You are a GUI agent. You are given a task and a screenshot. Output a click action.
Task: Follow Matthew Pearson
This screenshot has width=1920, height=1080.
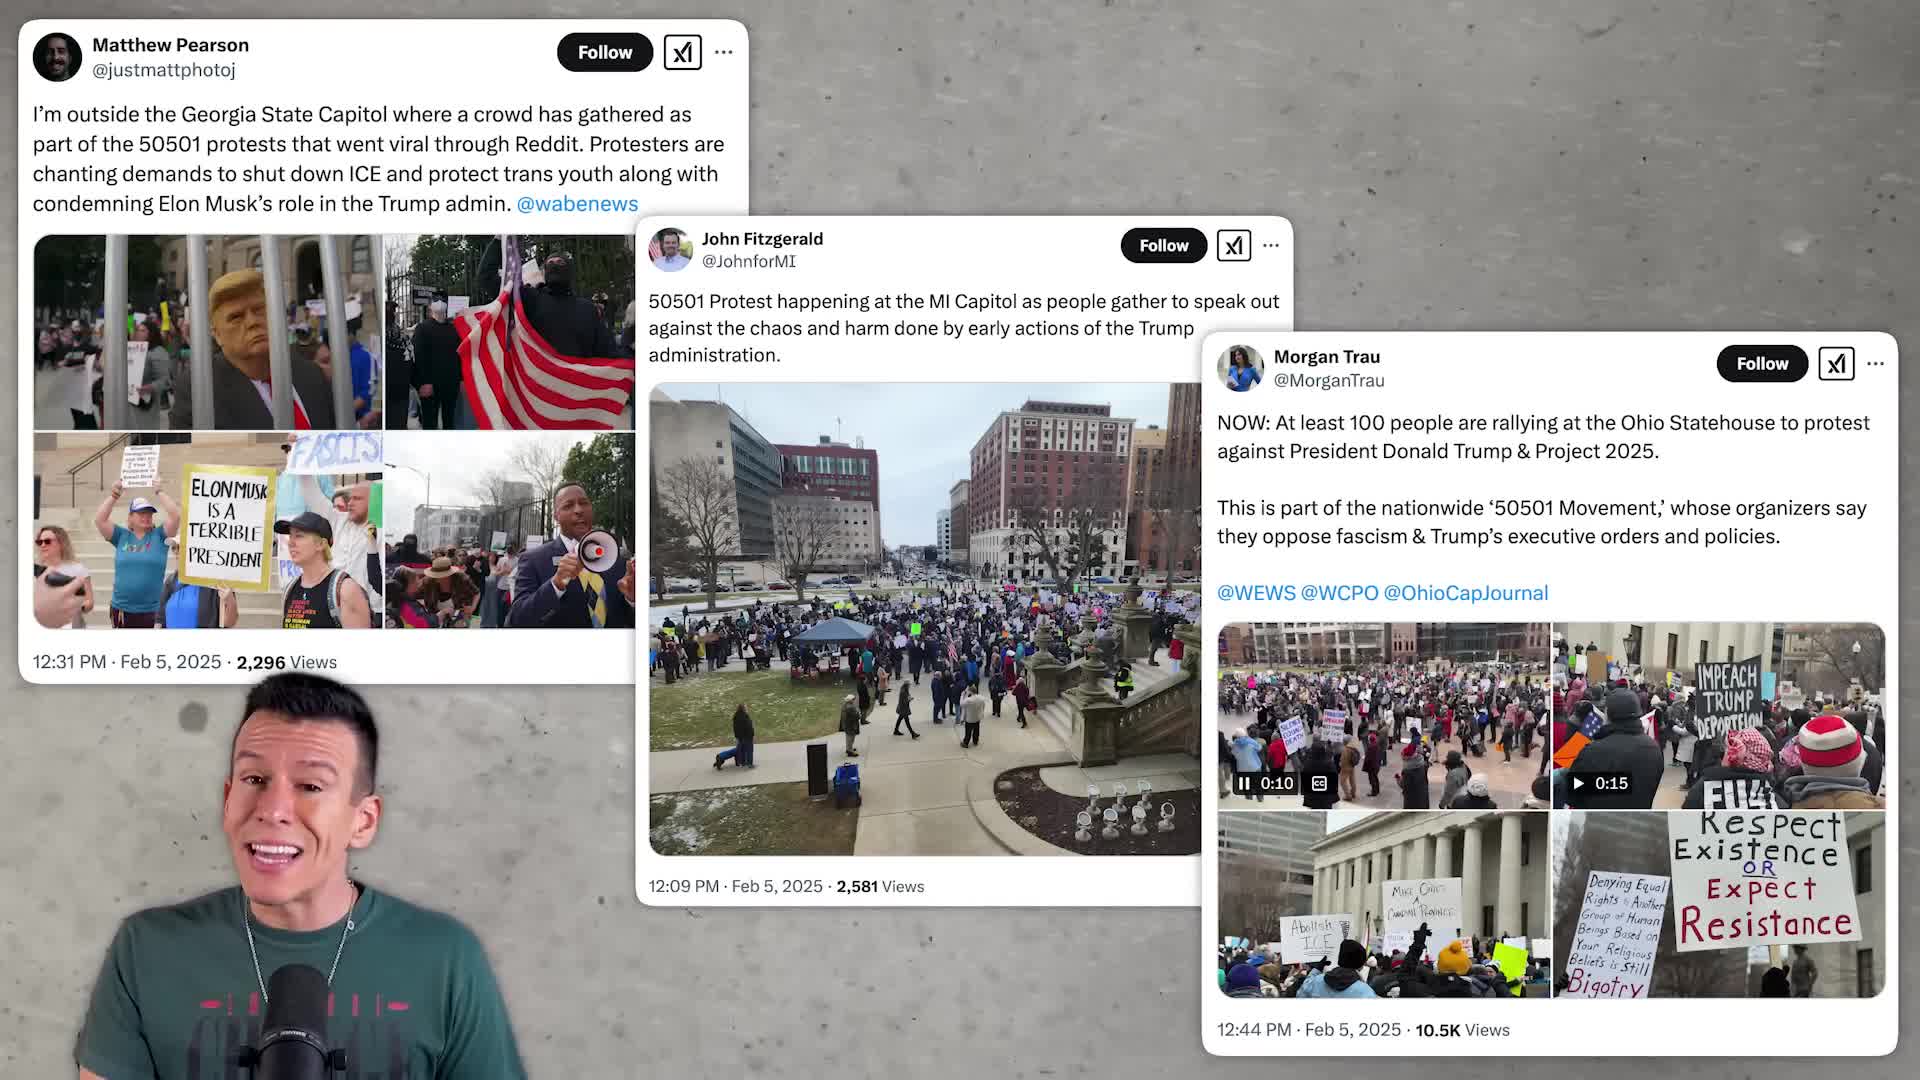(x=605, y=52)
